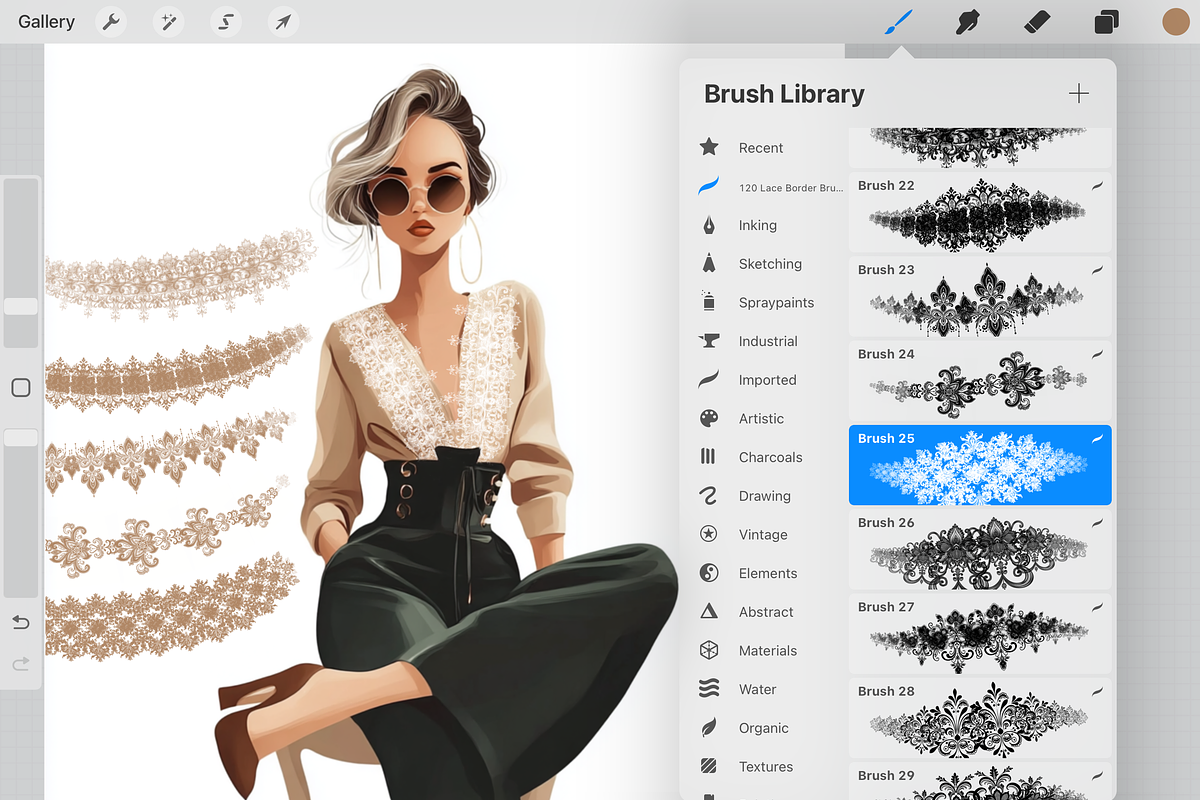Click the Inking pen nib icon

(709, 225)
